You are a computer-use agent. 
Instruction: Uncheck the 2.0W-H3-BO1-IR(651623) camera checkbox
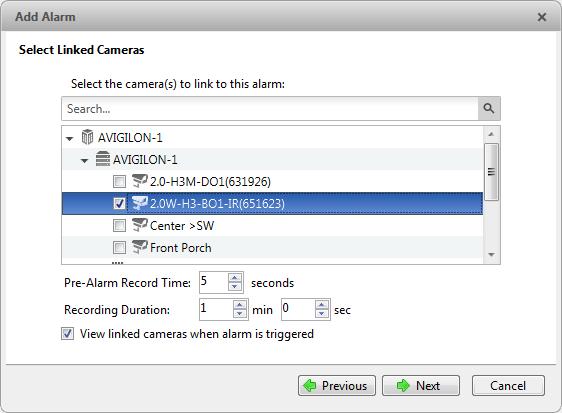[119, 204]
